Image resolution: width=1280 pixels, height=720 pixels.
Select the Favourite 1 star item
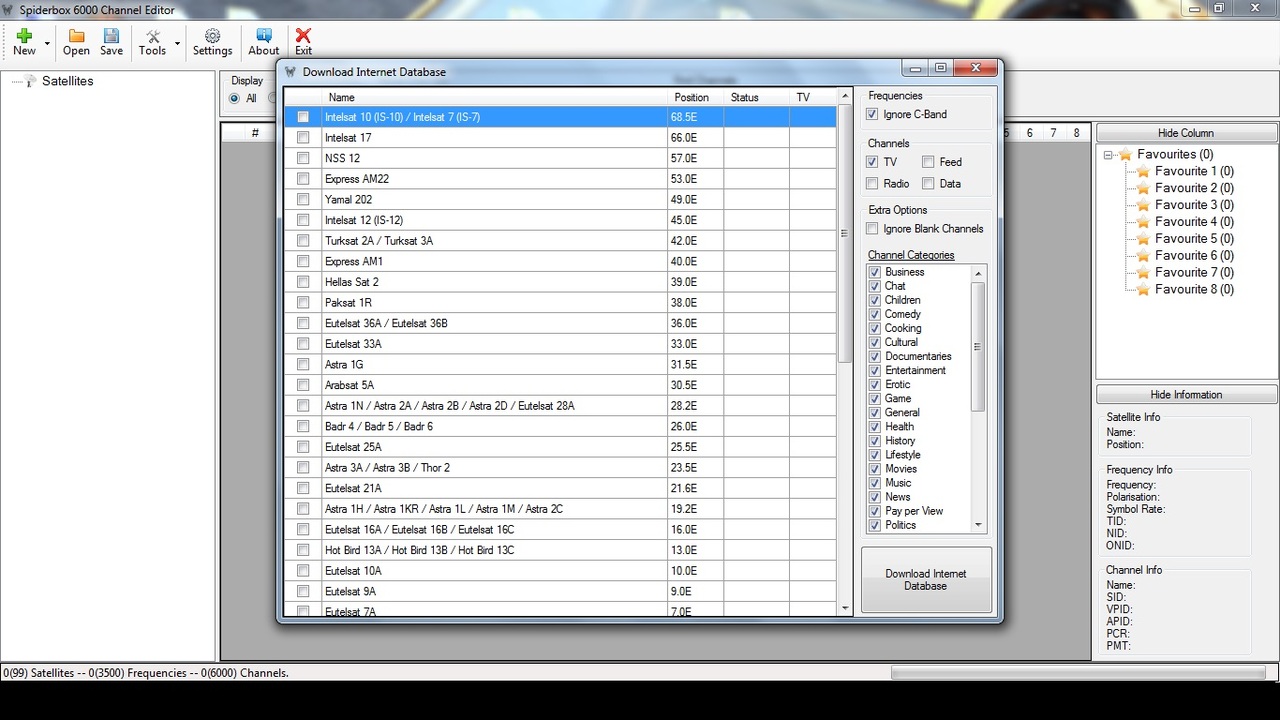1143,171
